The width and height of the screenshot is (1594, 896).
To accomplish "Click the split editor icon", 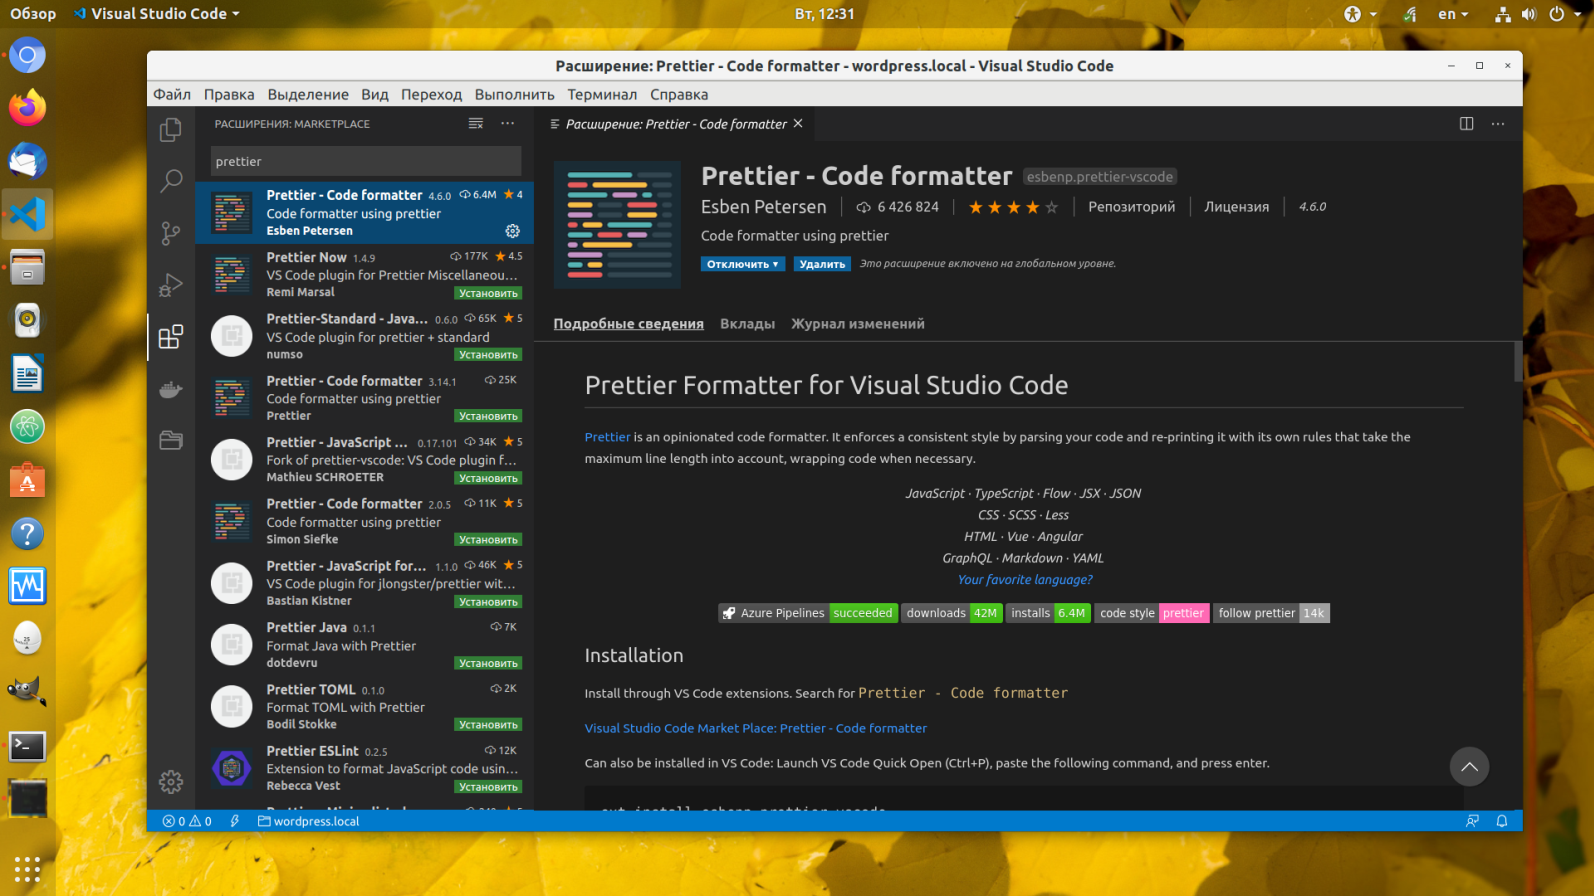I will (x=1466, y=124).
